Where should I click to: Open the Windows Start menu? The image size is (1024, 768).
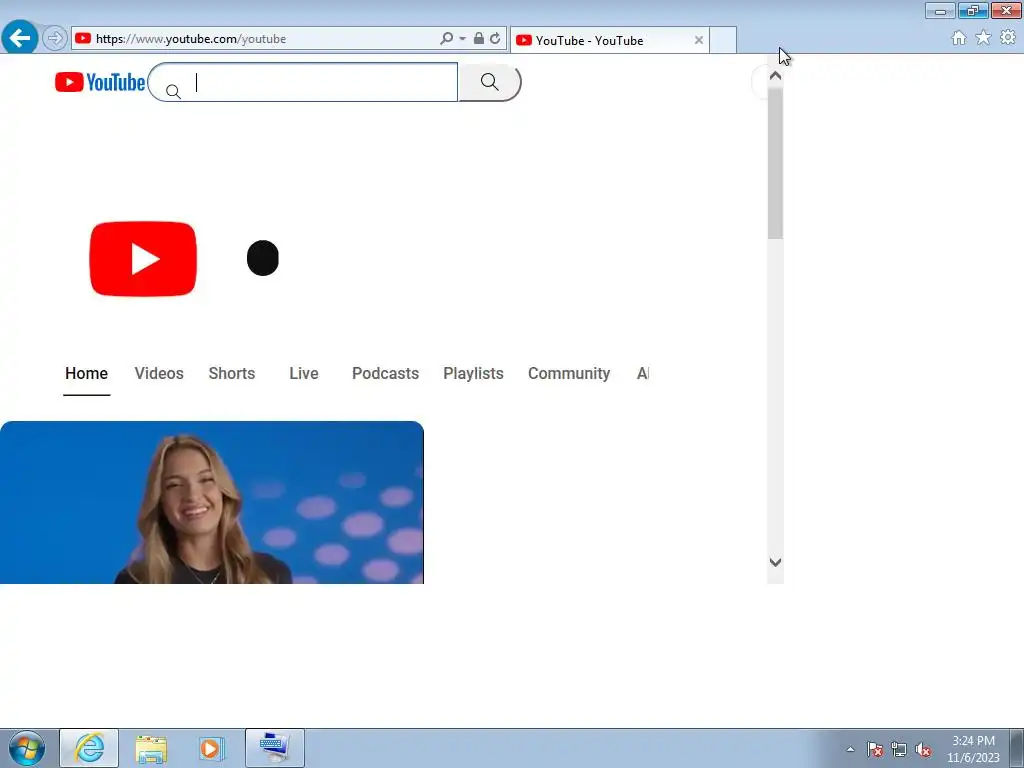coord(27,748)
